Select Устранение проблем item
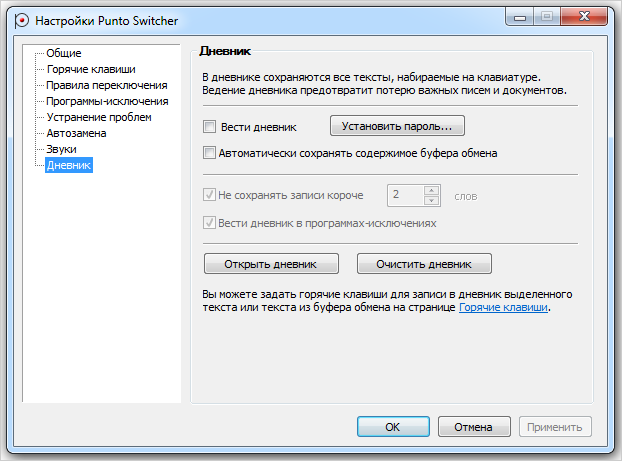Viewport: 622px width, 461px height. 99,117
